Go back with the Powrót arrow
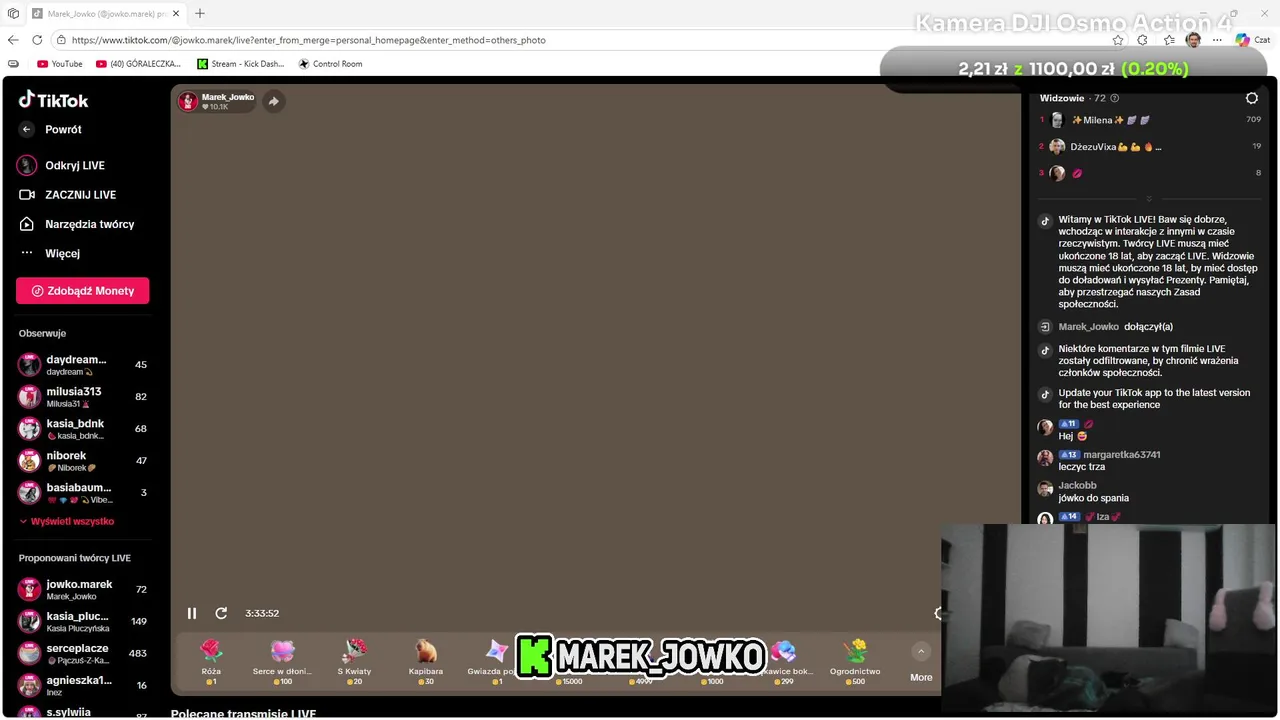The width and height of the screenshot is (1280, 720). click(x=27, y=129)
